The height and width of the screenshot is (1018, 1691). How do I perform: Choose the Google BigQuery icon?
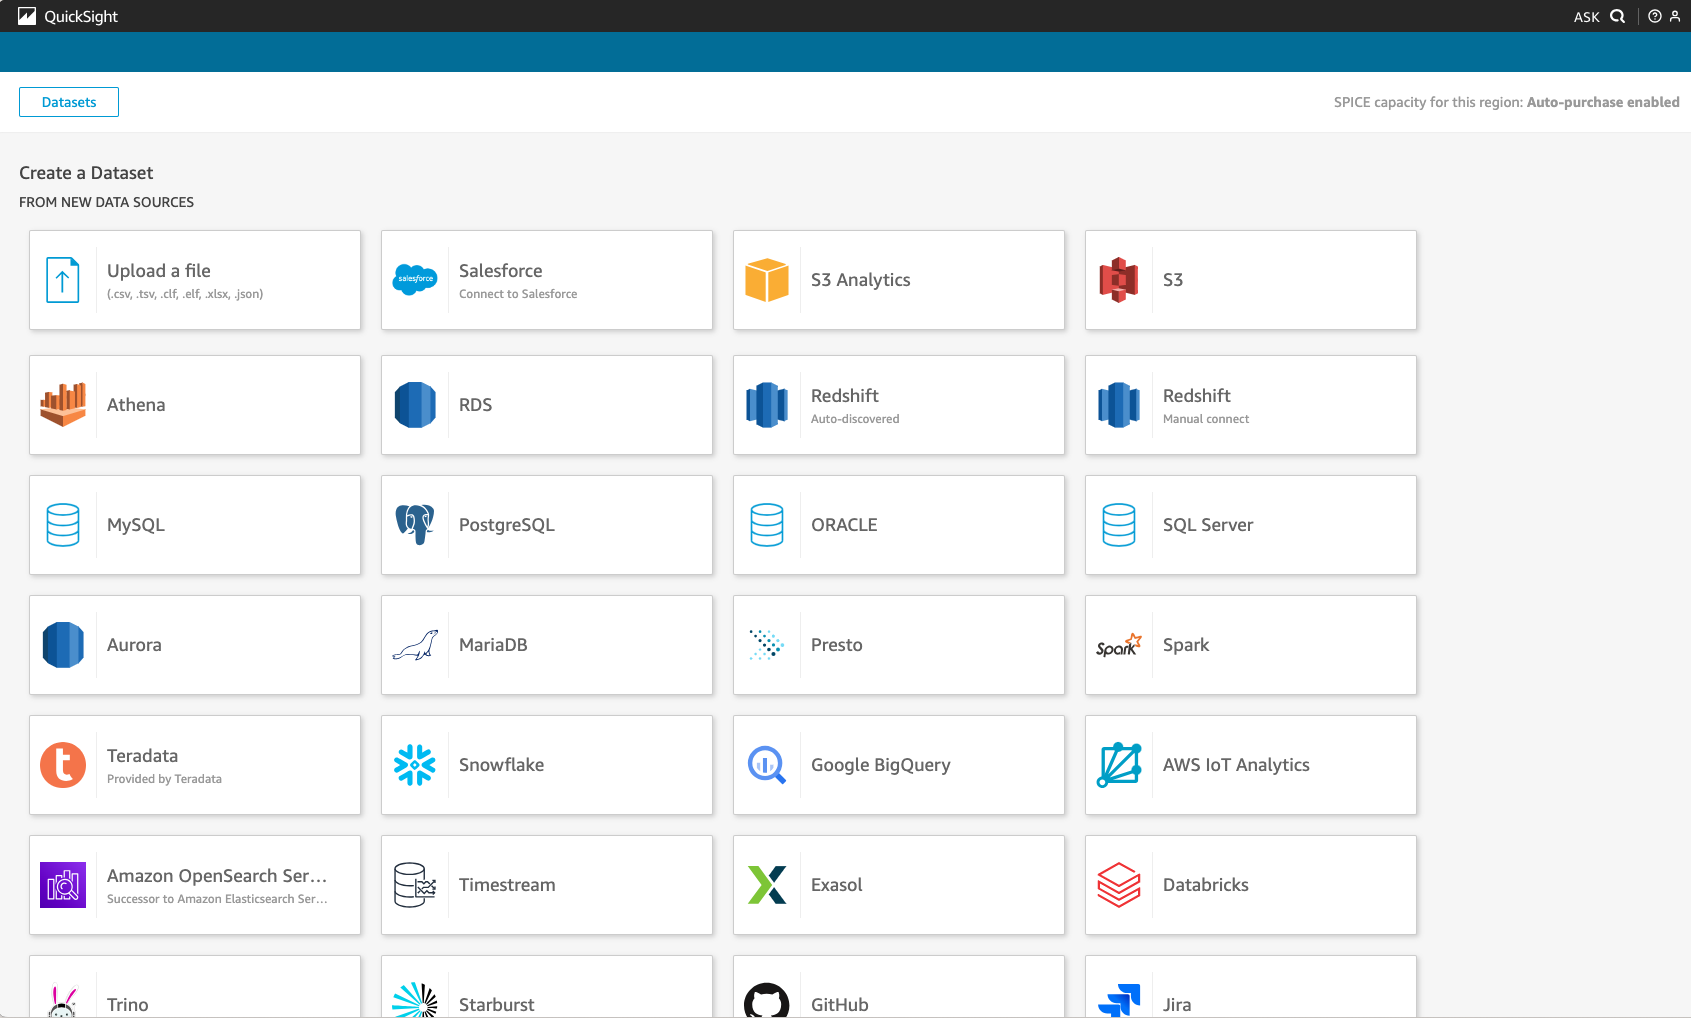(x=767, y=765)
